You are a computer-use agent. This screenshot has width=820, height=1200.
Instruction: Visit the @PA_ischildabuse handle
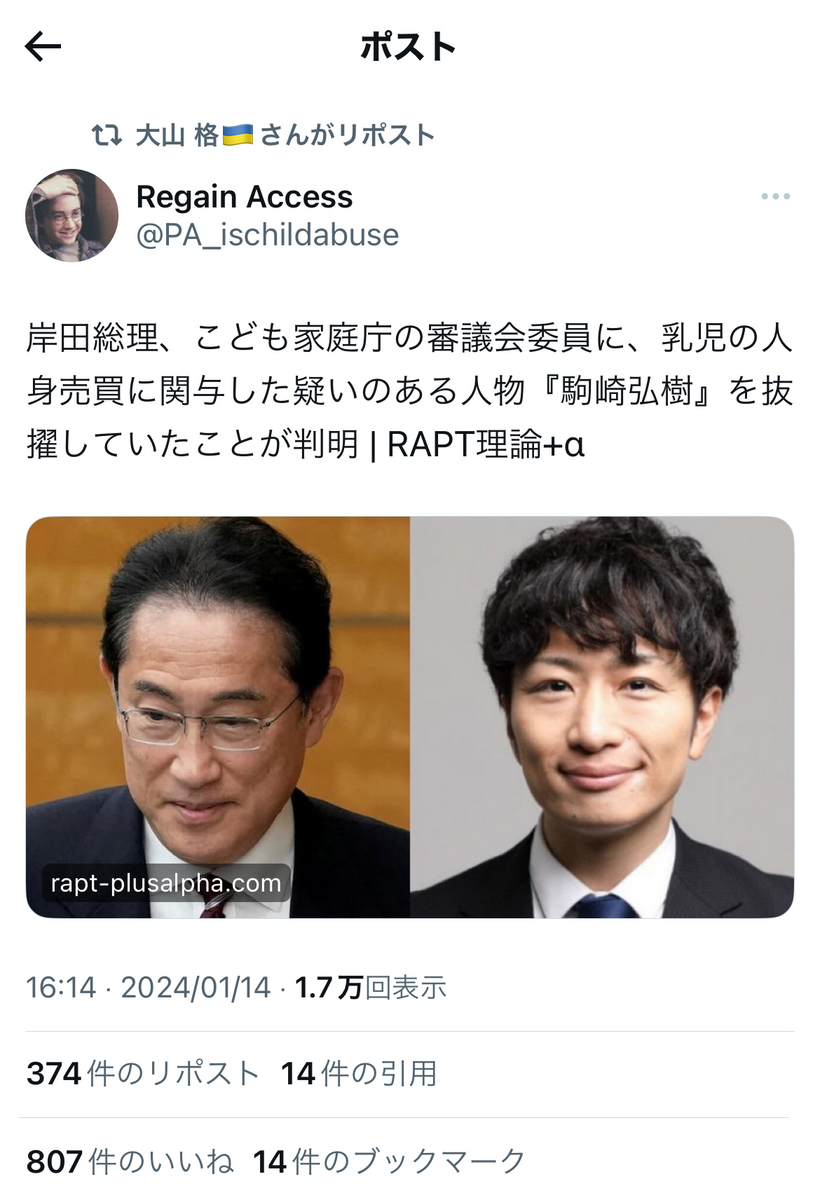pos(267,235)
